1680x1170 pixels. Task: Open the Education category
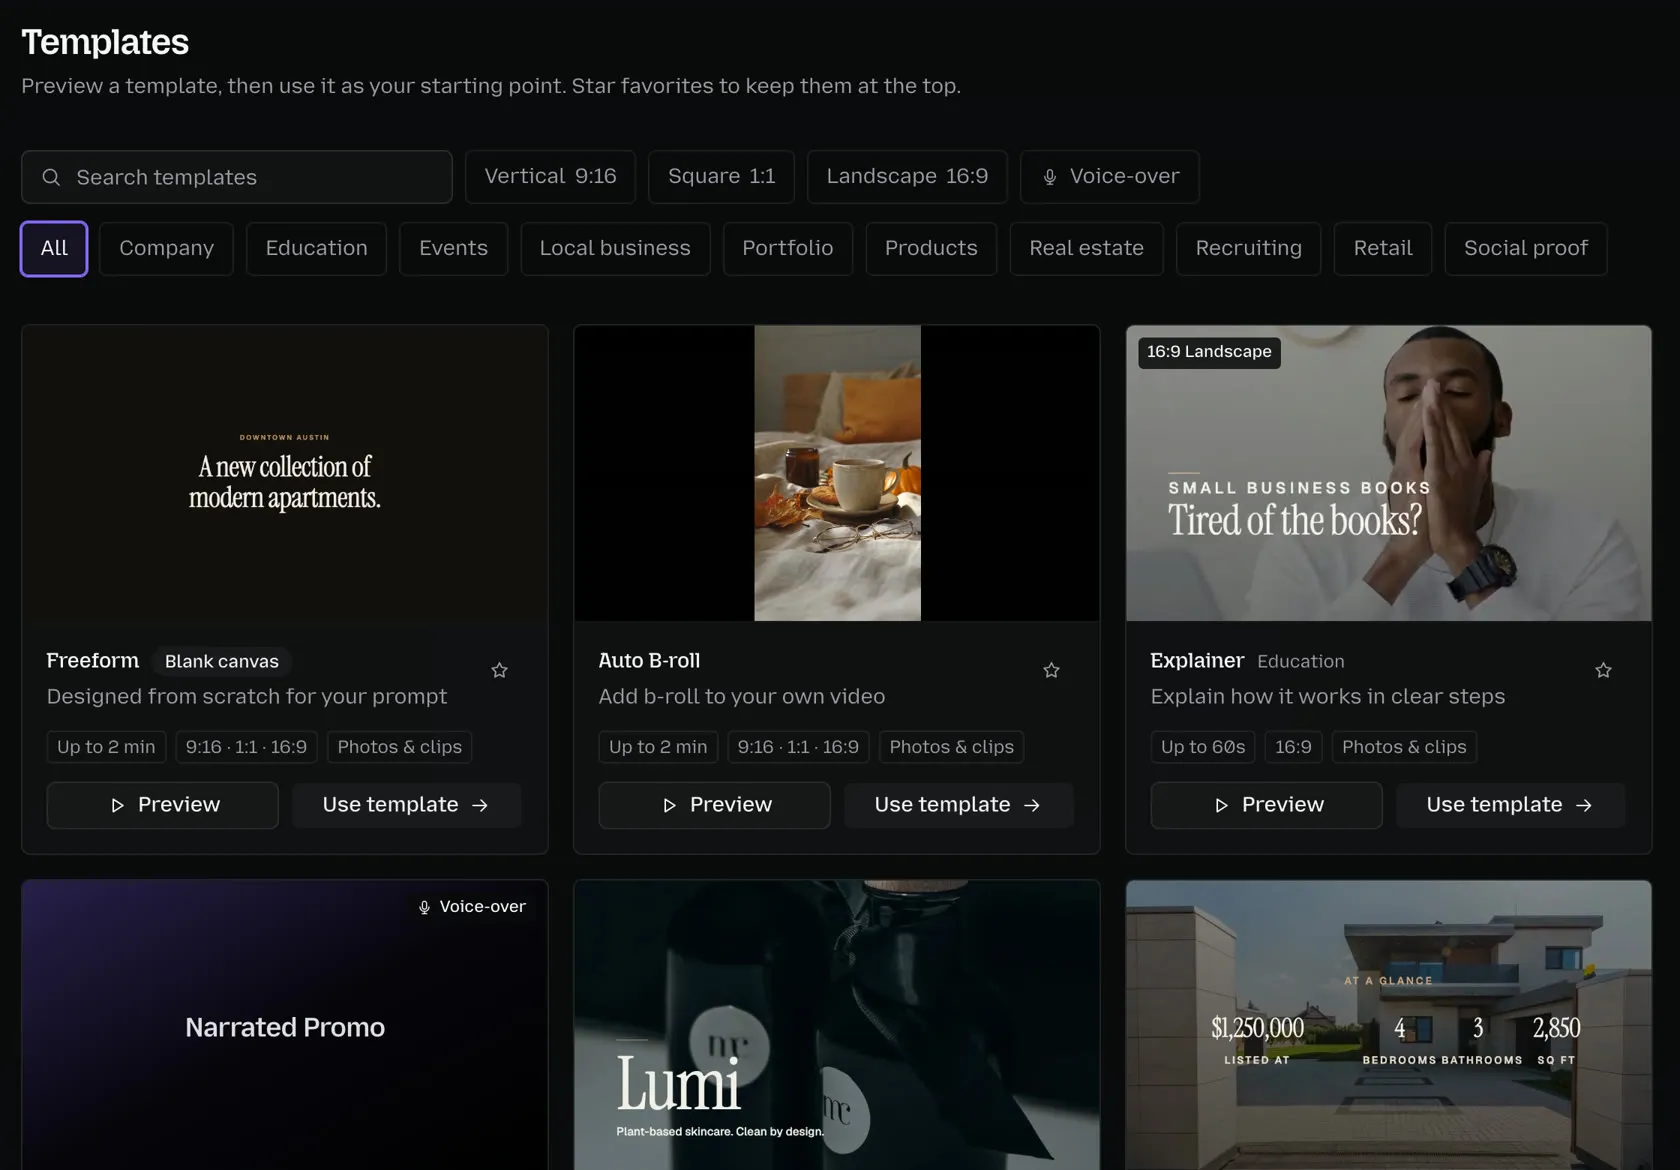[x=316, y=248]
